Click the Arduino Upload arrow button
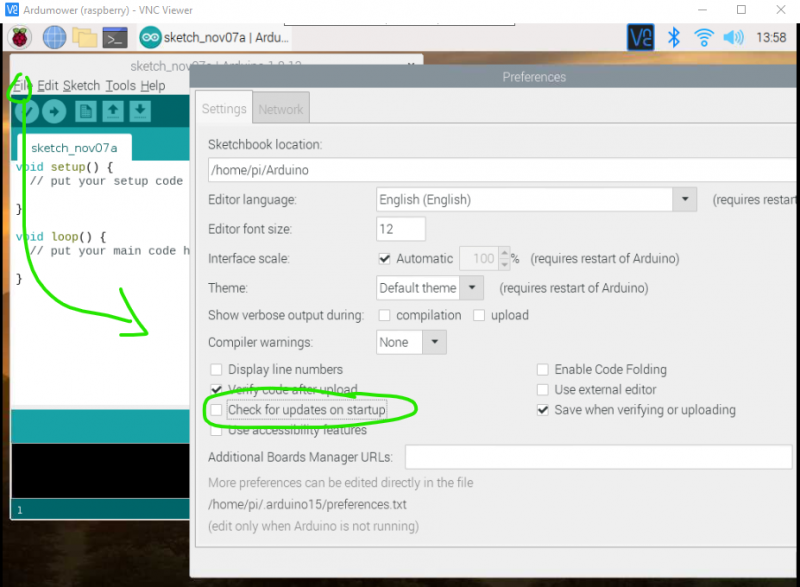 click(54, 111)
